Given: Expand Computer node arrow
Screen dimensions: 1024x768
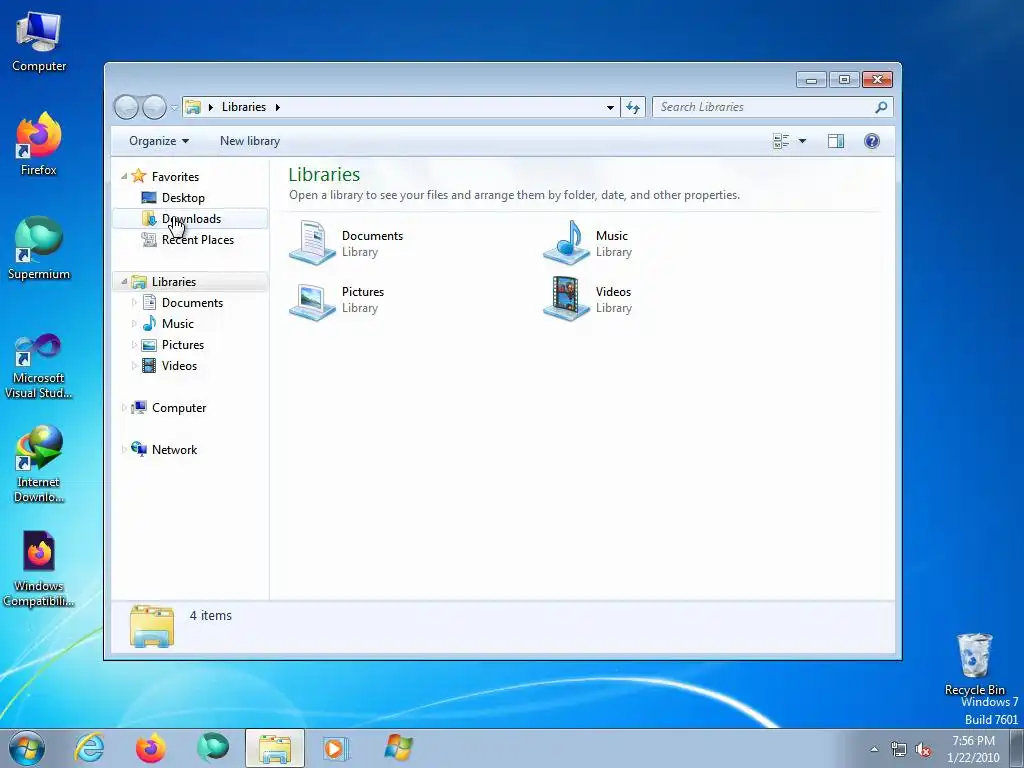Looking at the screenshot, I should [x=124, y=408].
